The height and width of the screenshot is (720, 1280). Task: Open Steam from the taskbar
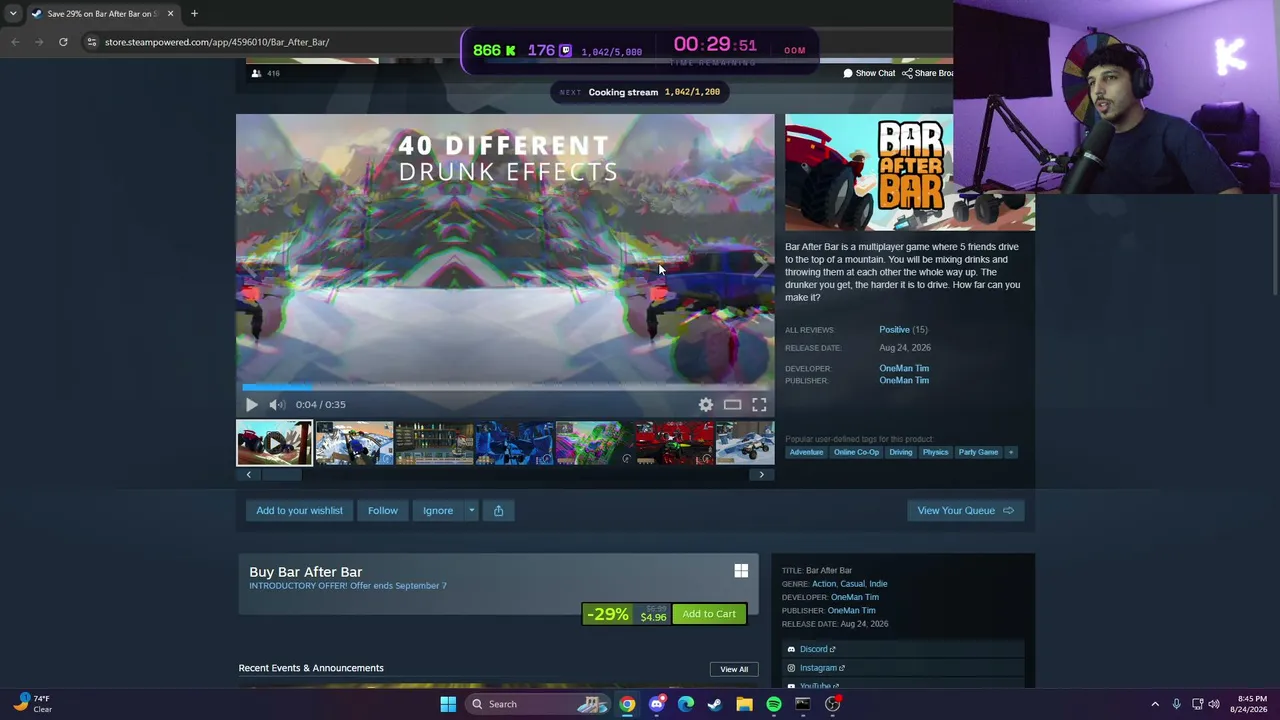[x=715, y=704]
